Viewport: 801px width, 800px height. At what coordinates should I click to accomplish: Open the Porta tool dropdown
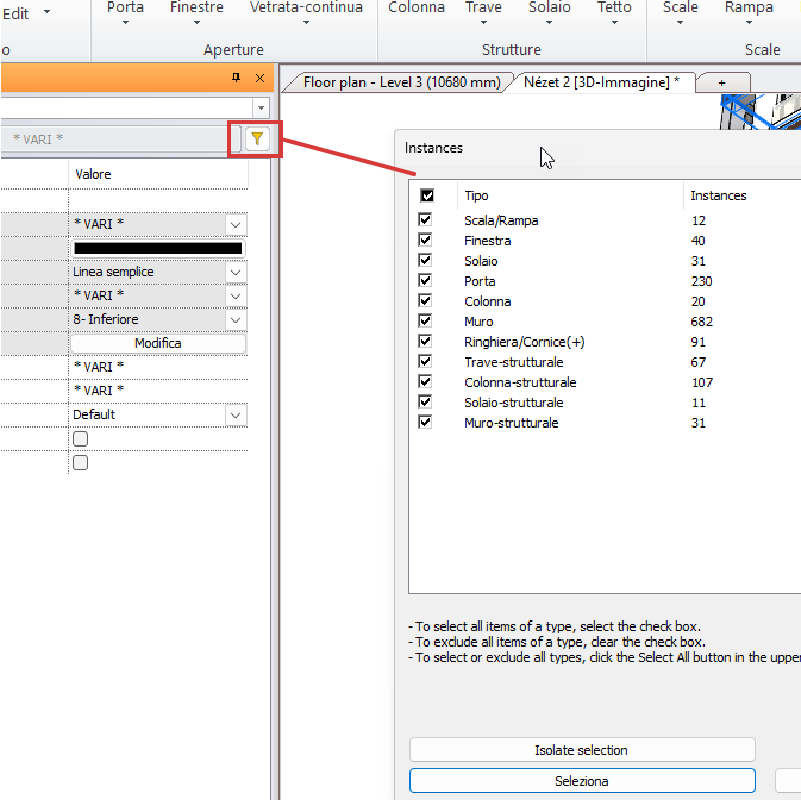(x=125, y=22)
